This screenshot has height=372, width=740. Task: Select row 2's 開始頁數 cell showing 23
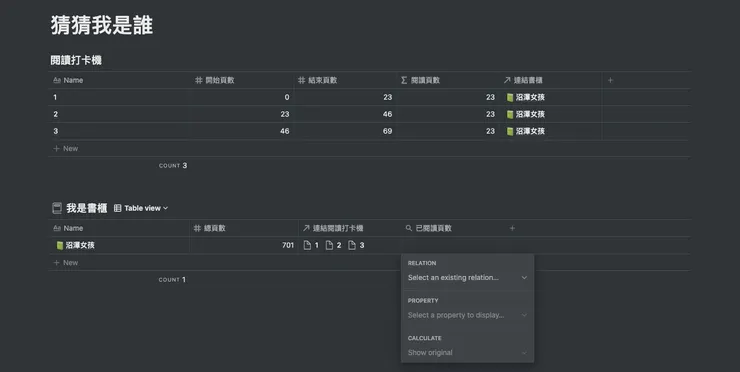(x=242, y=114)
